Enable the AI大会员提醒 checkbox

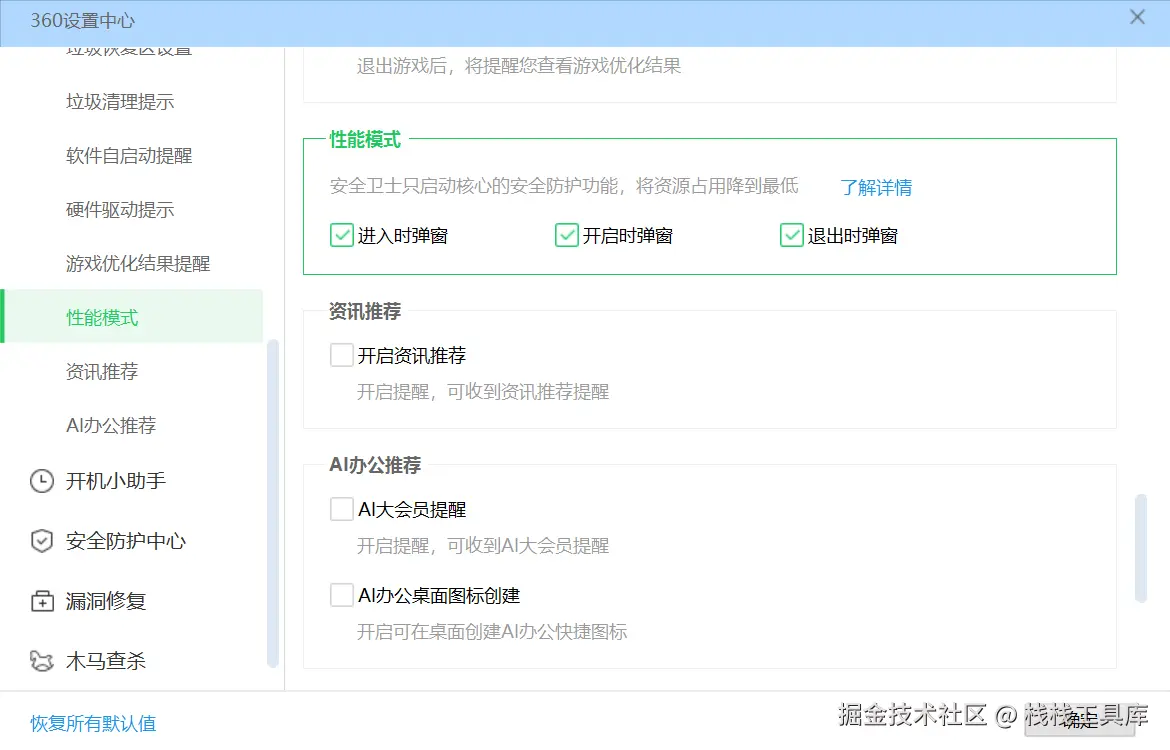tap(342, 510)
